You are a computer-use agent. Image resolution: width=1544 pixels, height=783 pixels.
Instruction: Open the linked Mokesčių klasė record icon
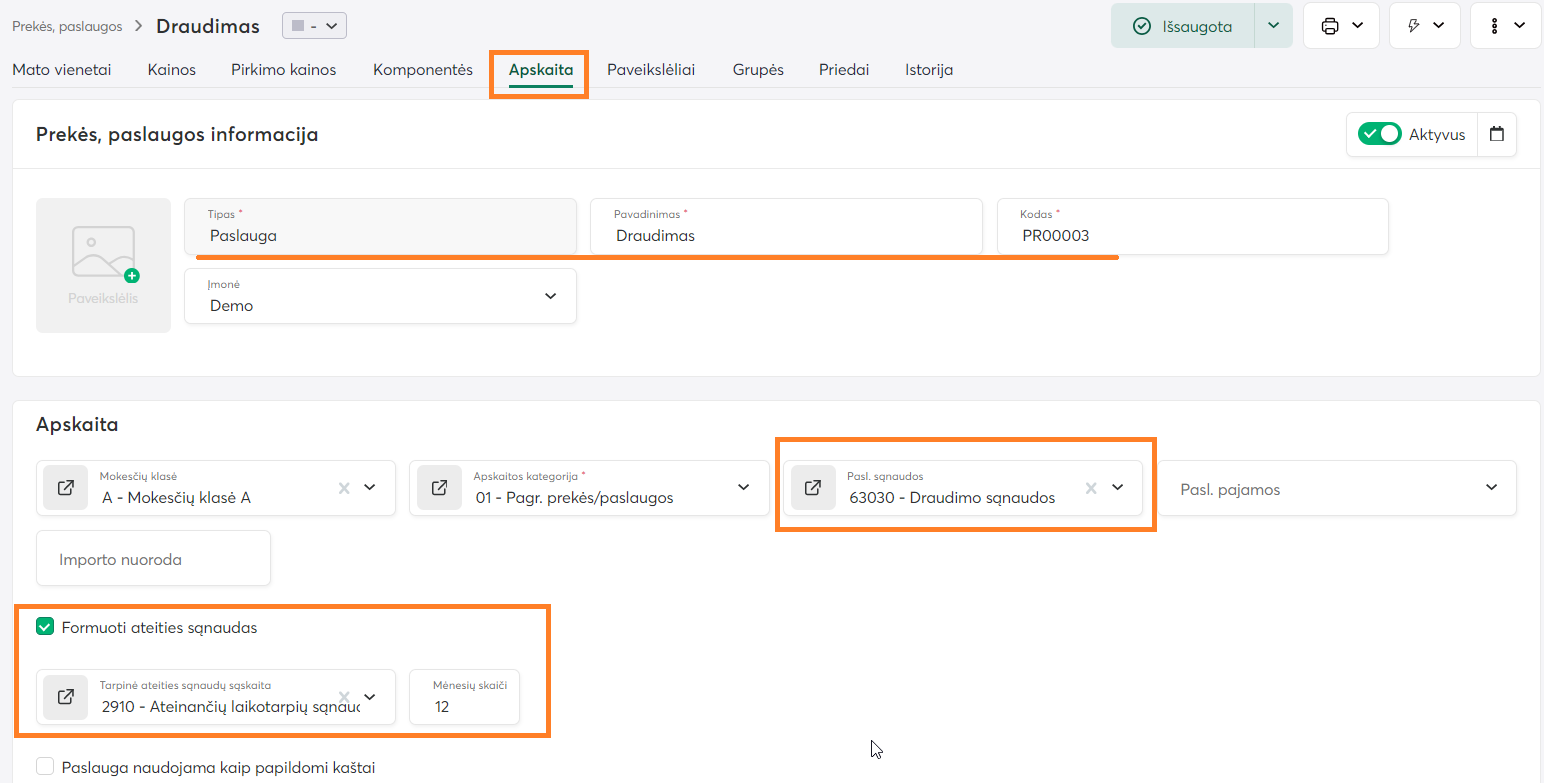(x=66, y=488)
